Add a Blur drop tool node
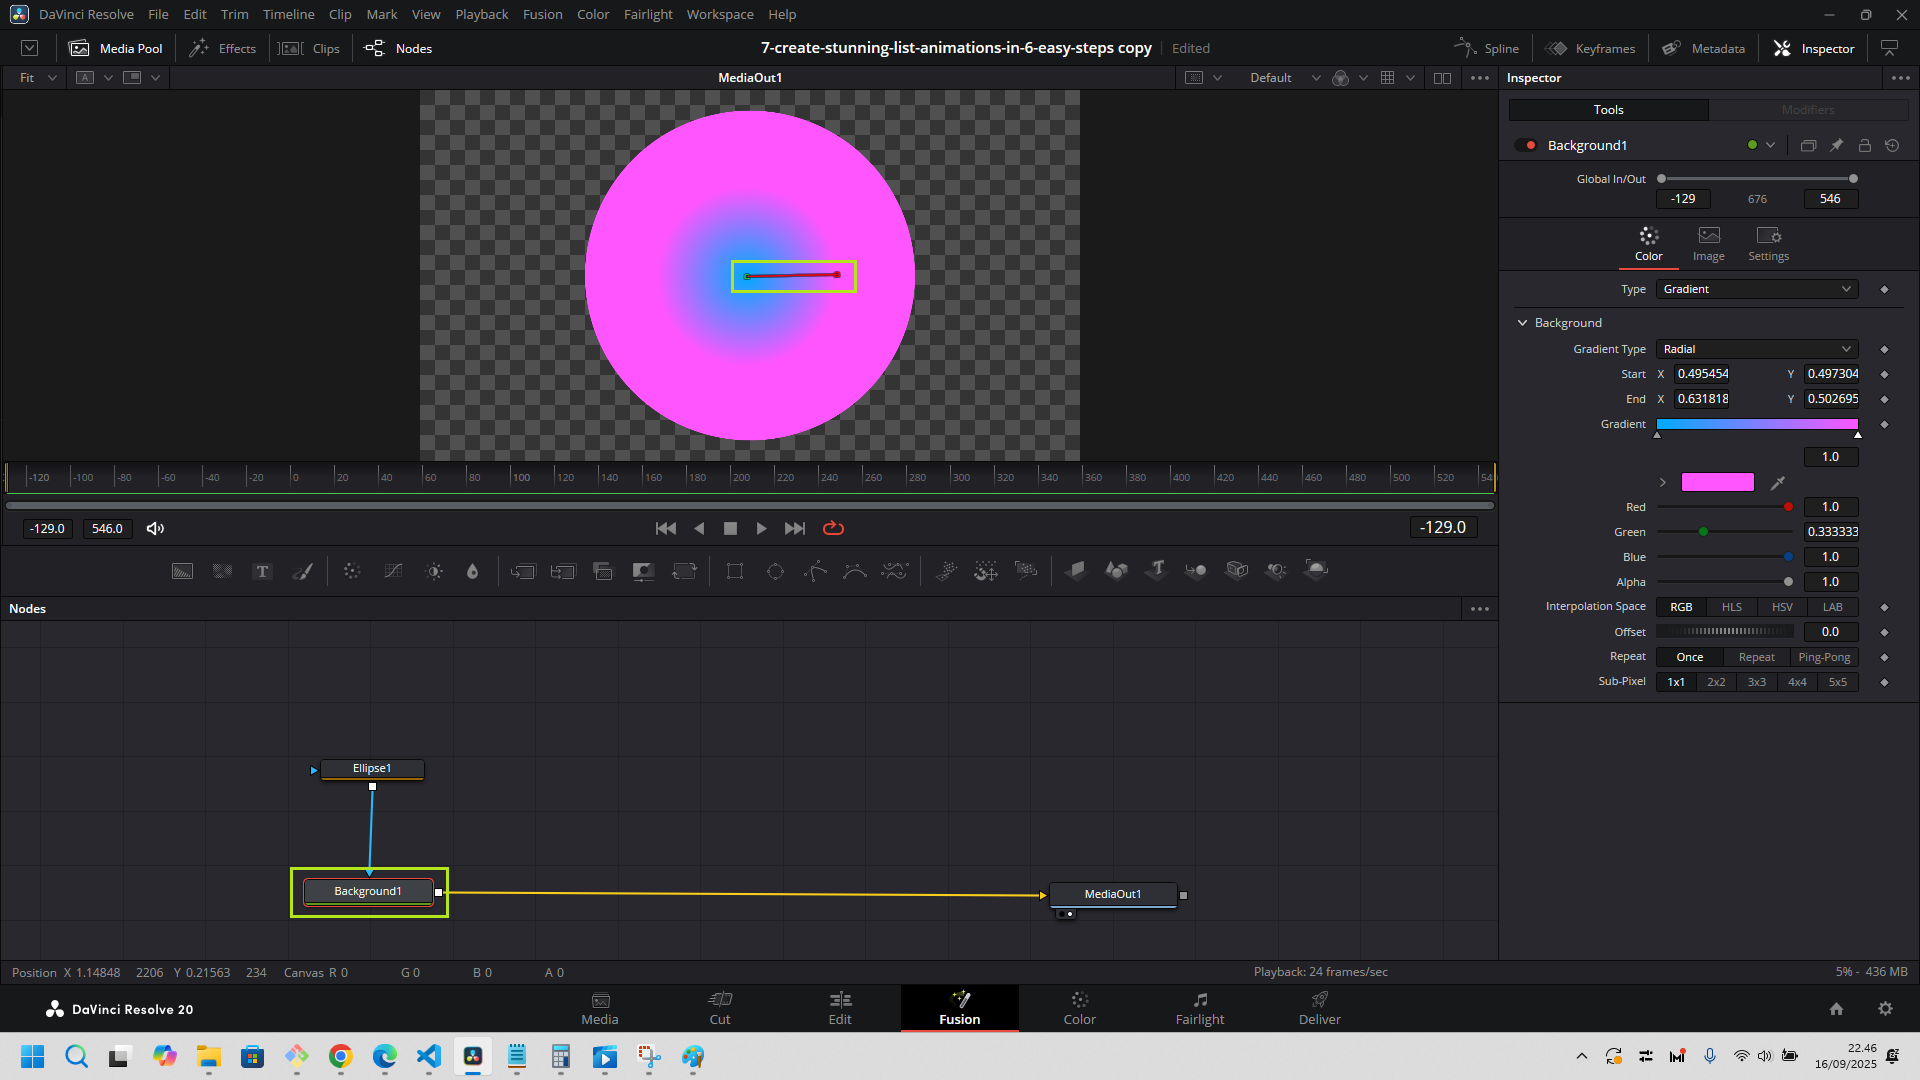This screenshot has width=1920, height=1080. click(473, 571)
